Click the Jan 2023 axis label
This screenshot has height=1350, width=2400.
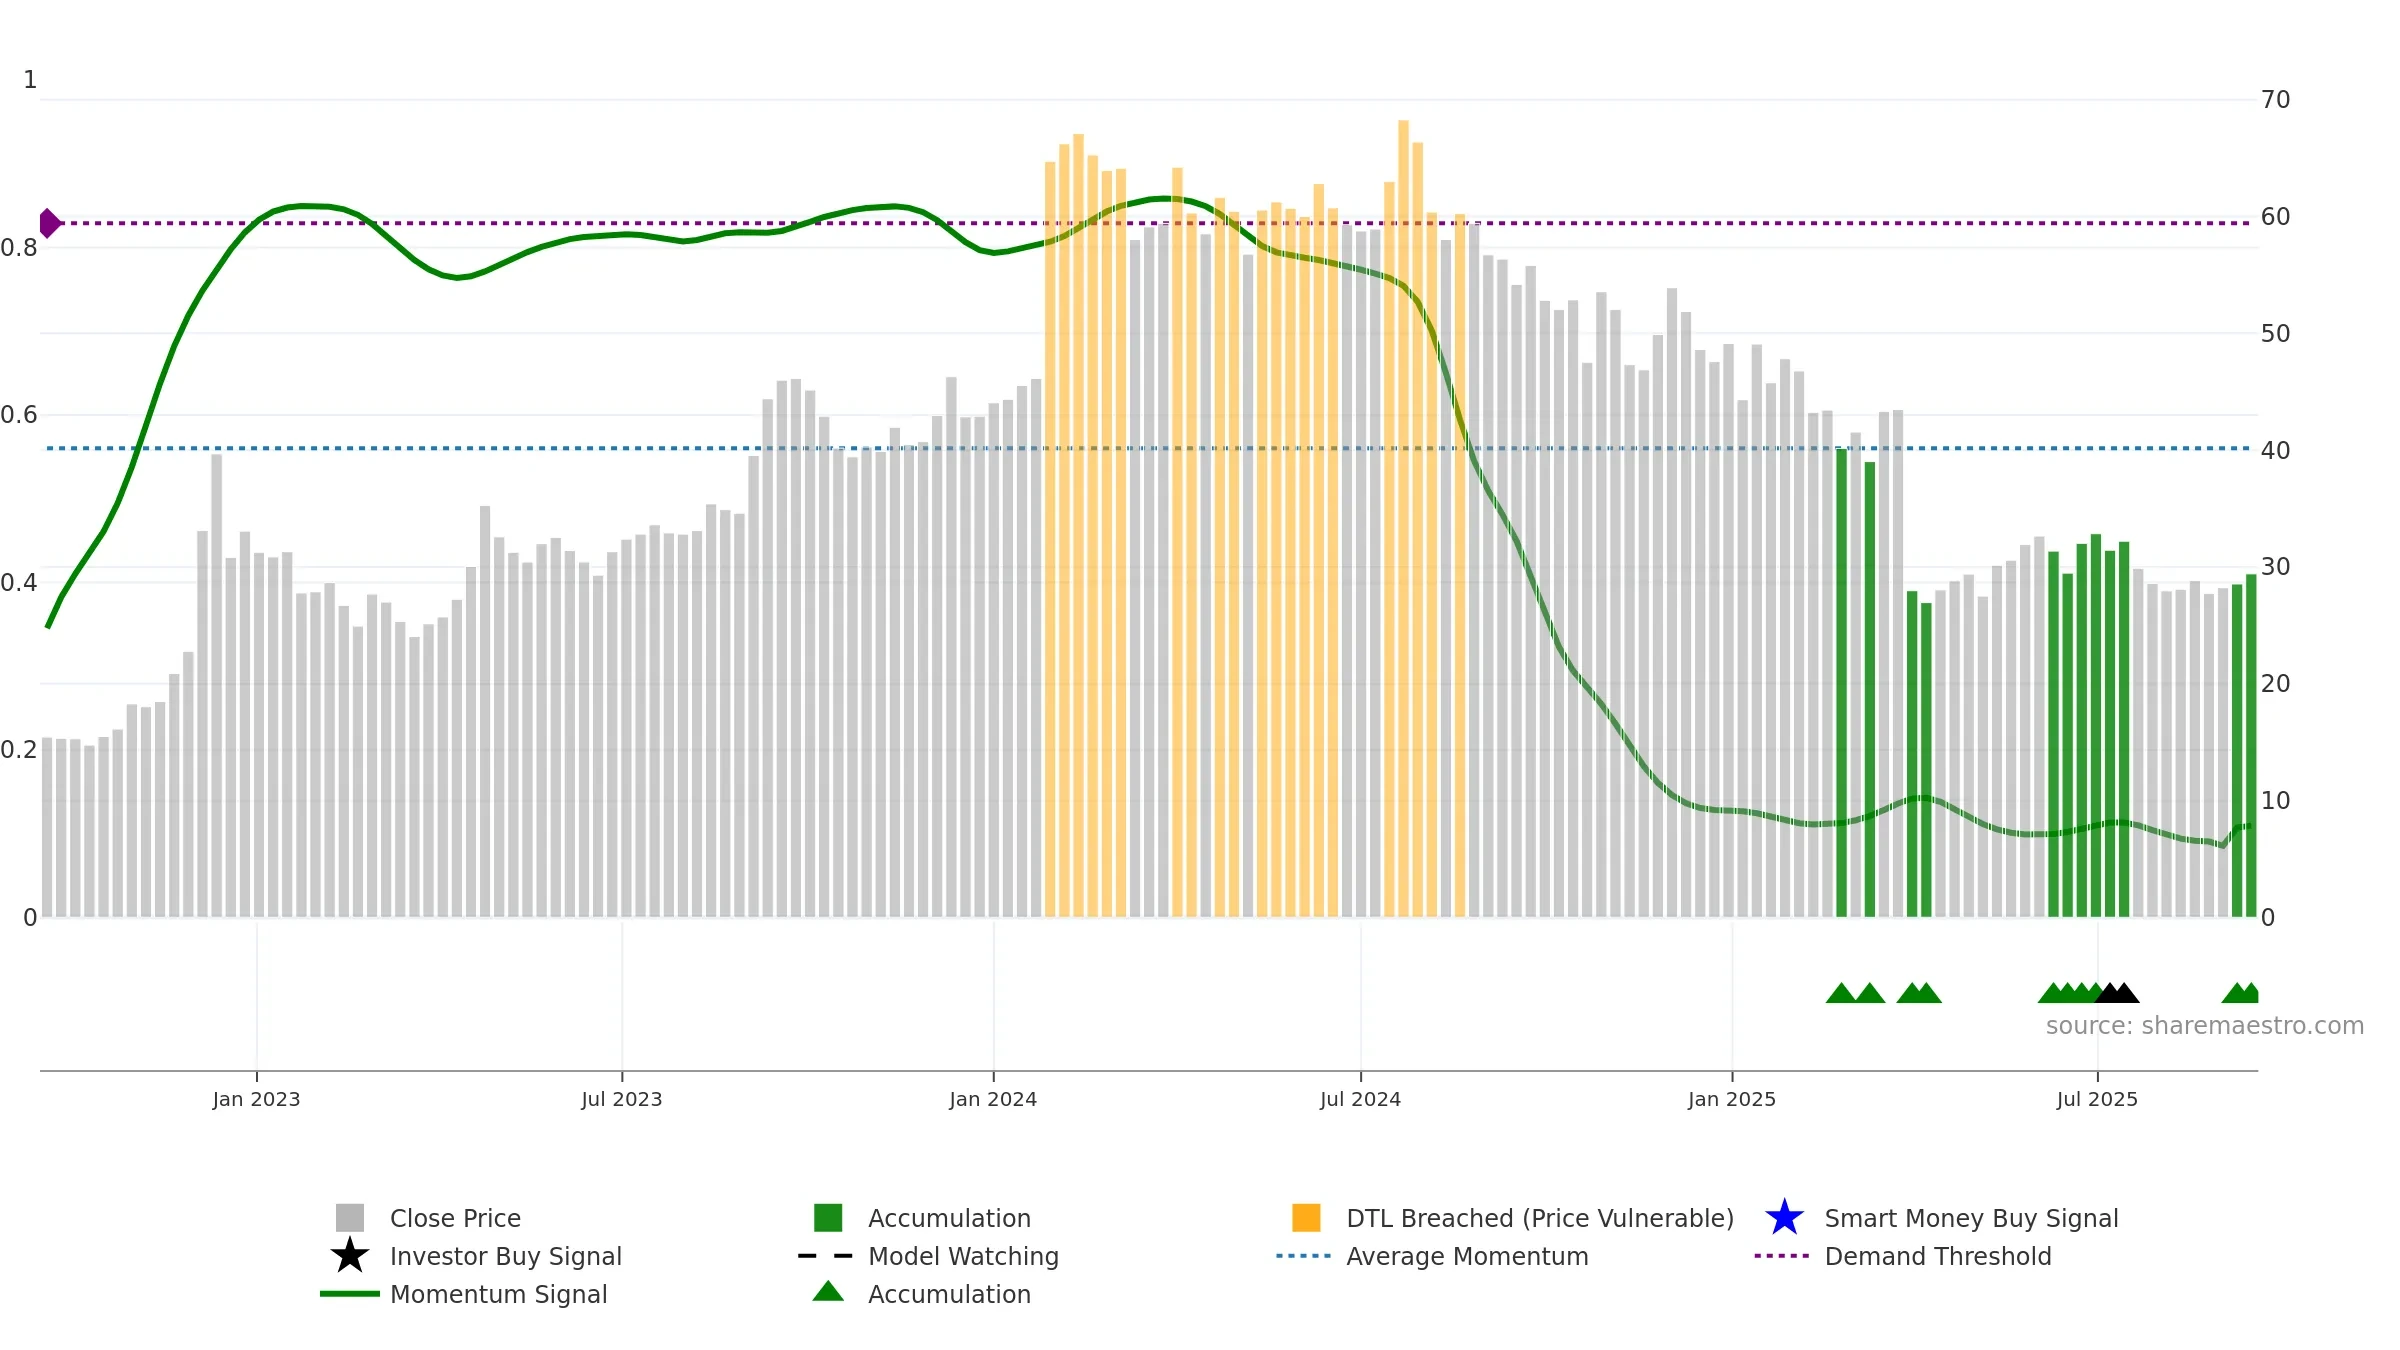click(256, 1099)
